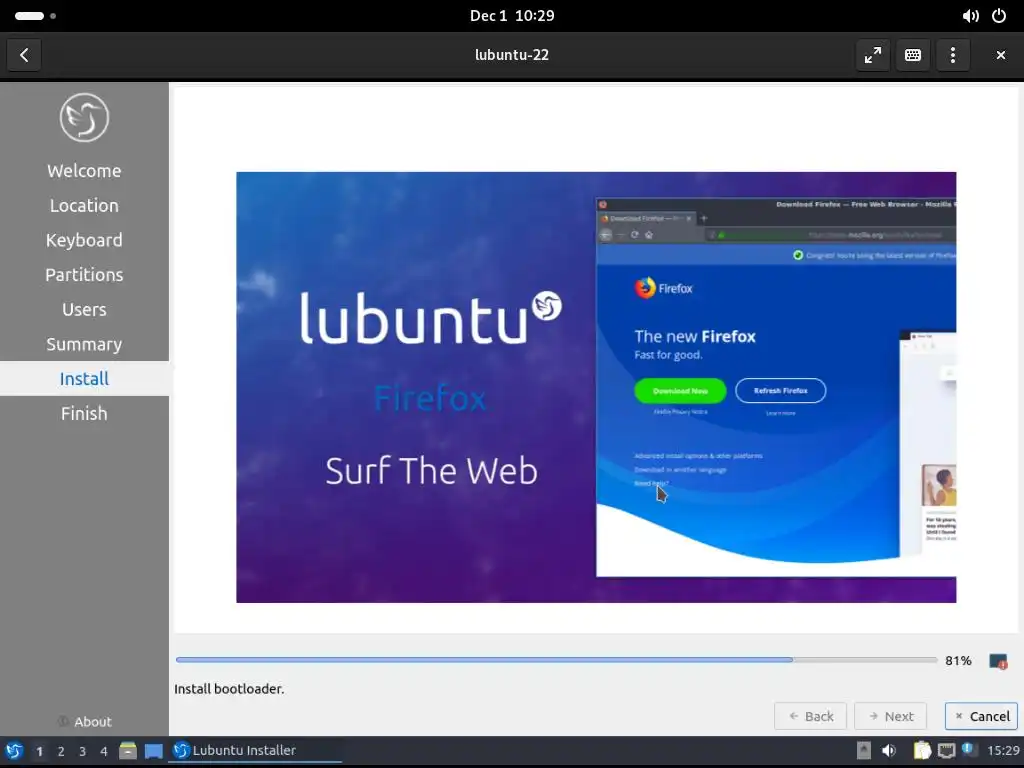Viewport: 1024px width, 768px height.
Task: Switch to workspace 3 in the panel
Action: (82, 751)
